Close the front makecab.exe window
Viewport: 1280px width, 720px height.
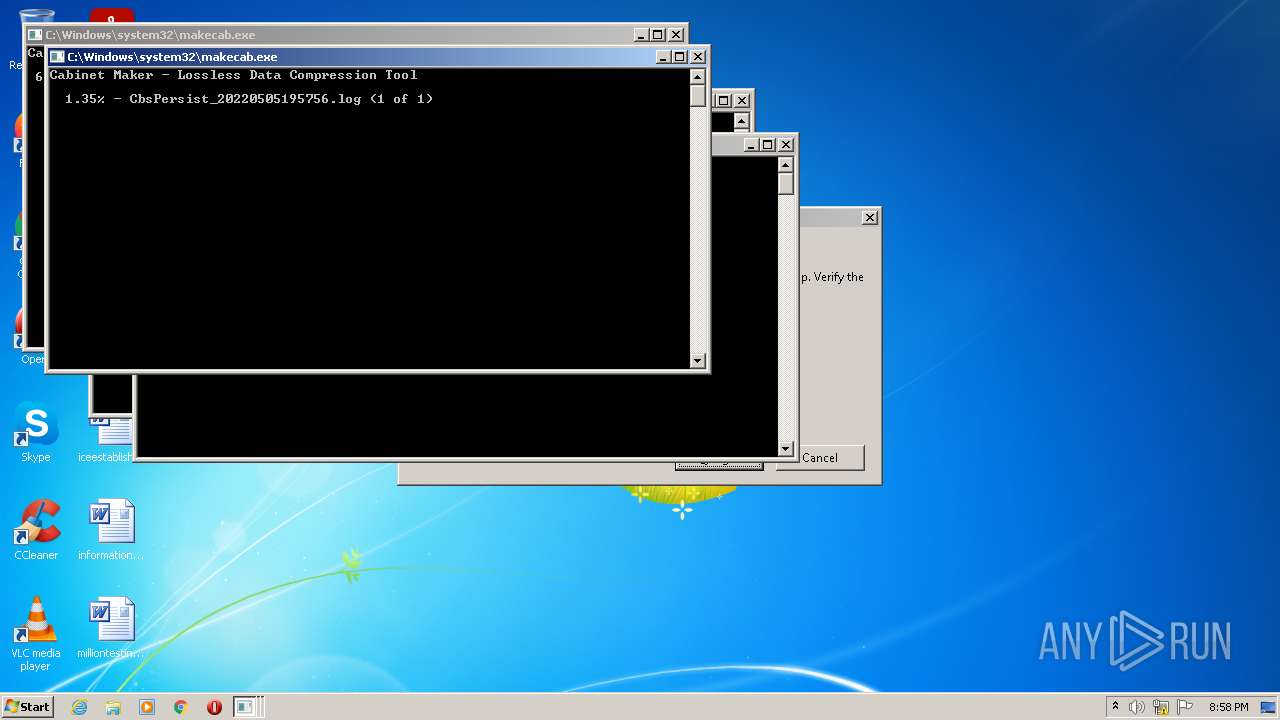698,57
